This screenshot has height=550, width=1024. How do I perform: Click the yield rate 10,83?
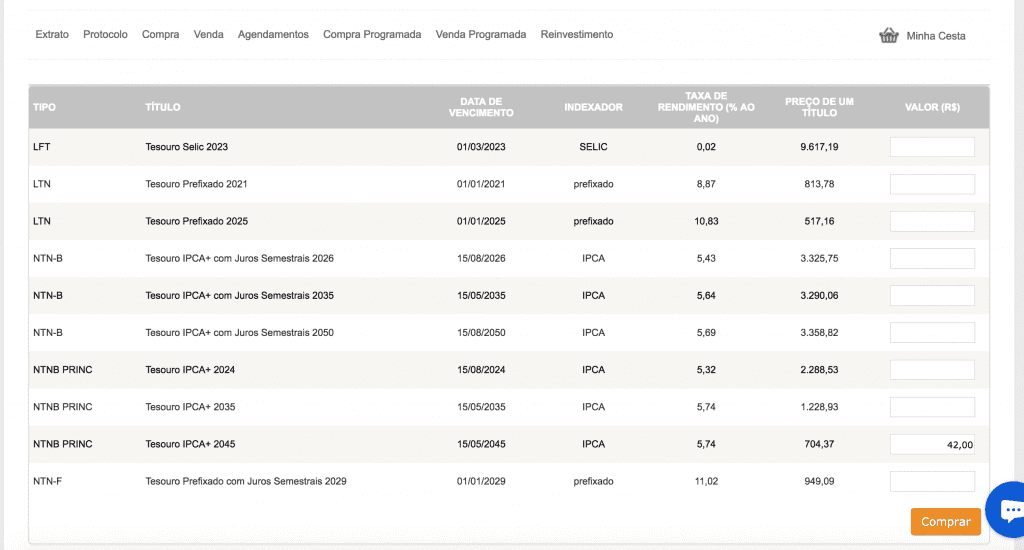[706, 221]
